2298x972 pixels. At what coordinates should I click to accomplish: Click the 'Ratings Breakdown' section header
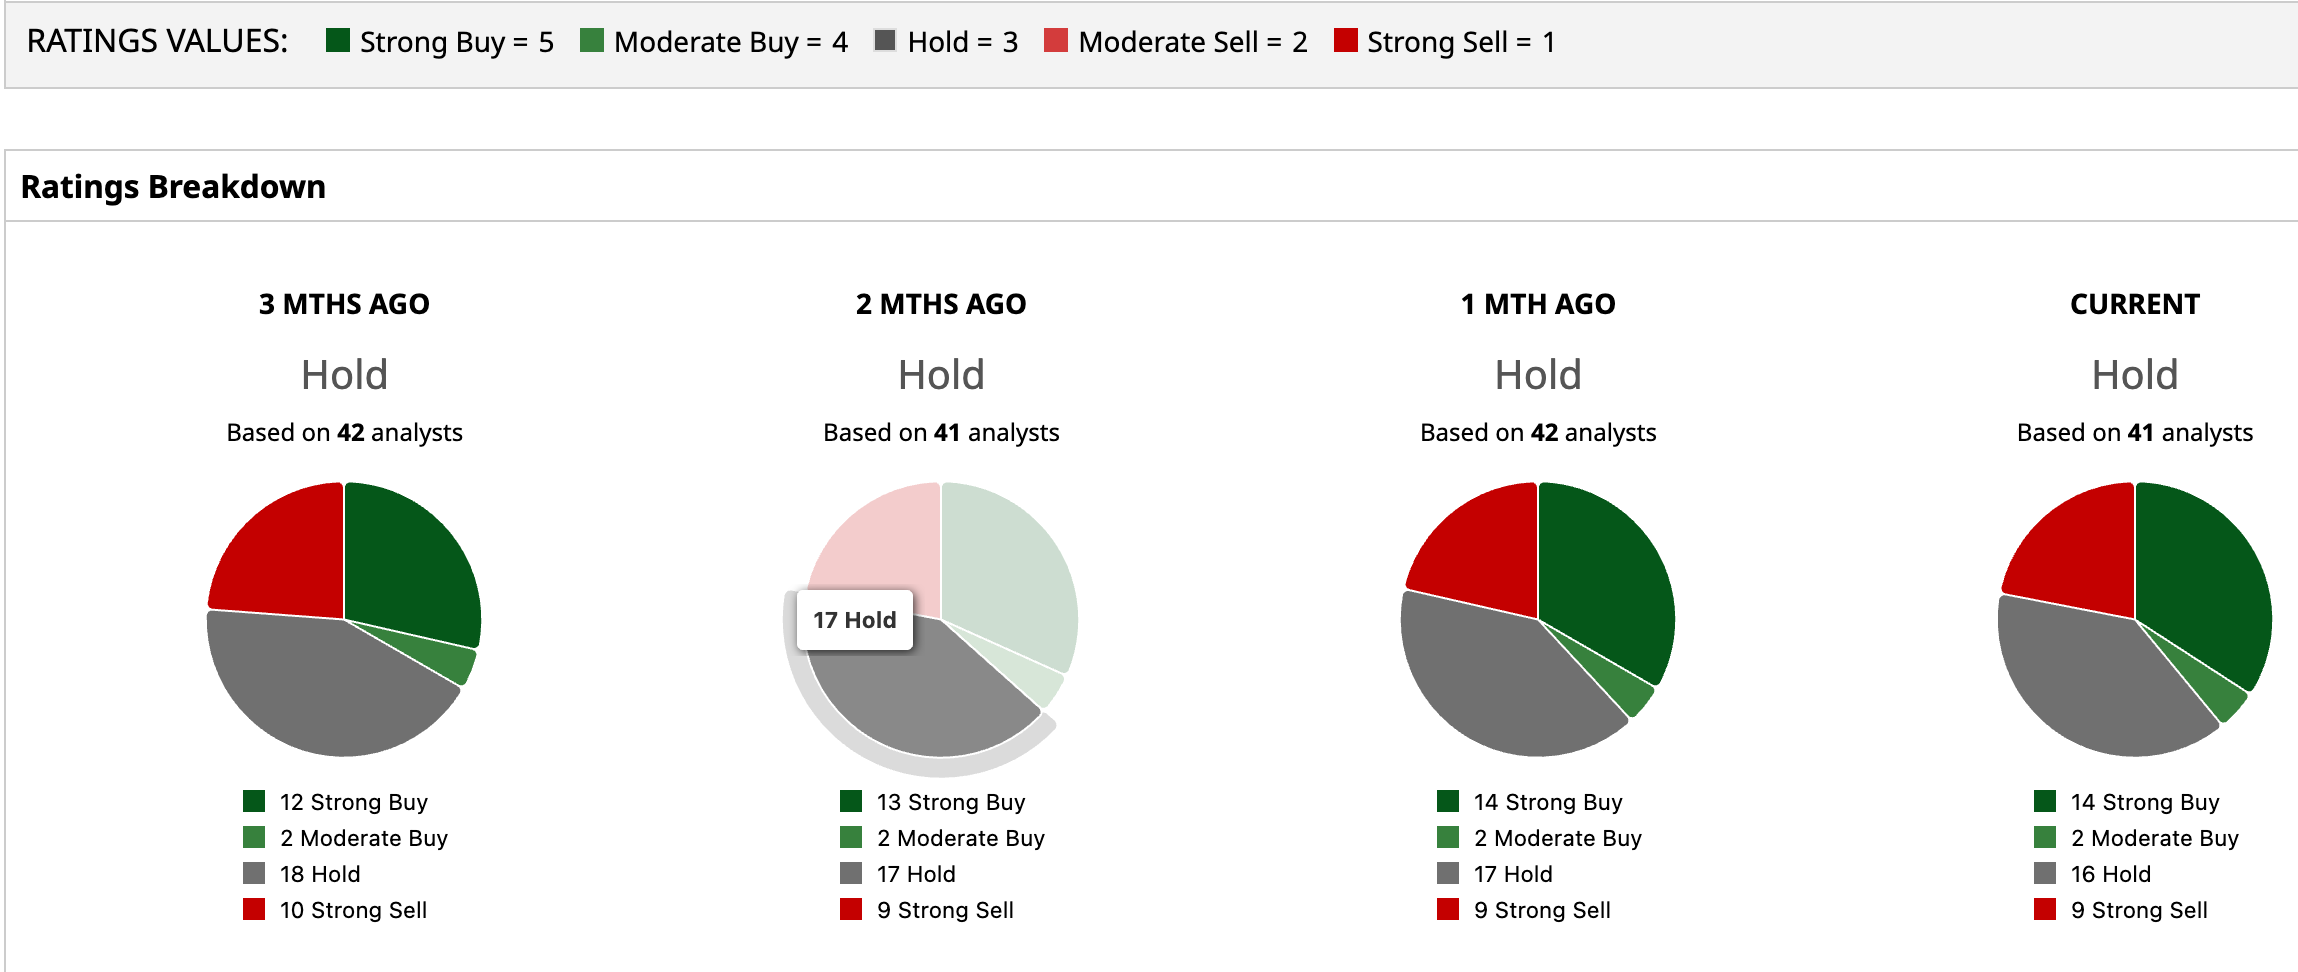coord(173,187)
